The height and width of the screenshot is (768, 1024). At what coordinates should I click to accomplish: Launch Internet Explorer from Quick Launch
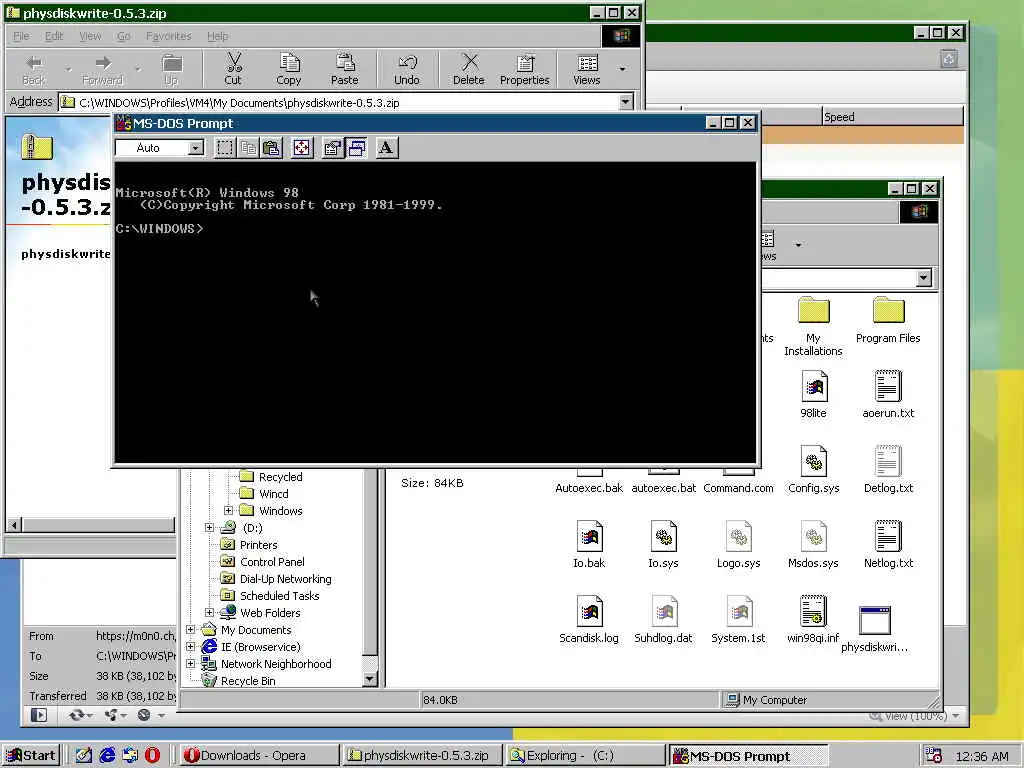pyautogui.click(x=106, y=755)
